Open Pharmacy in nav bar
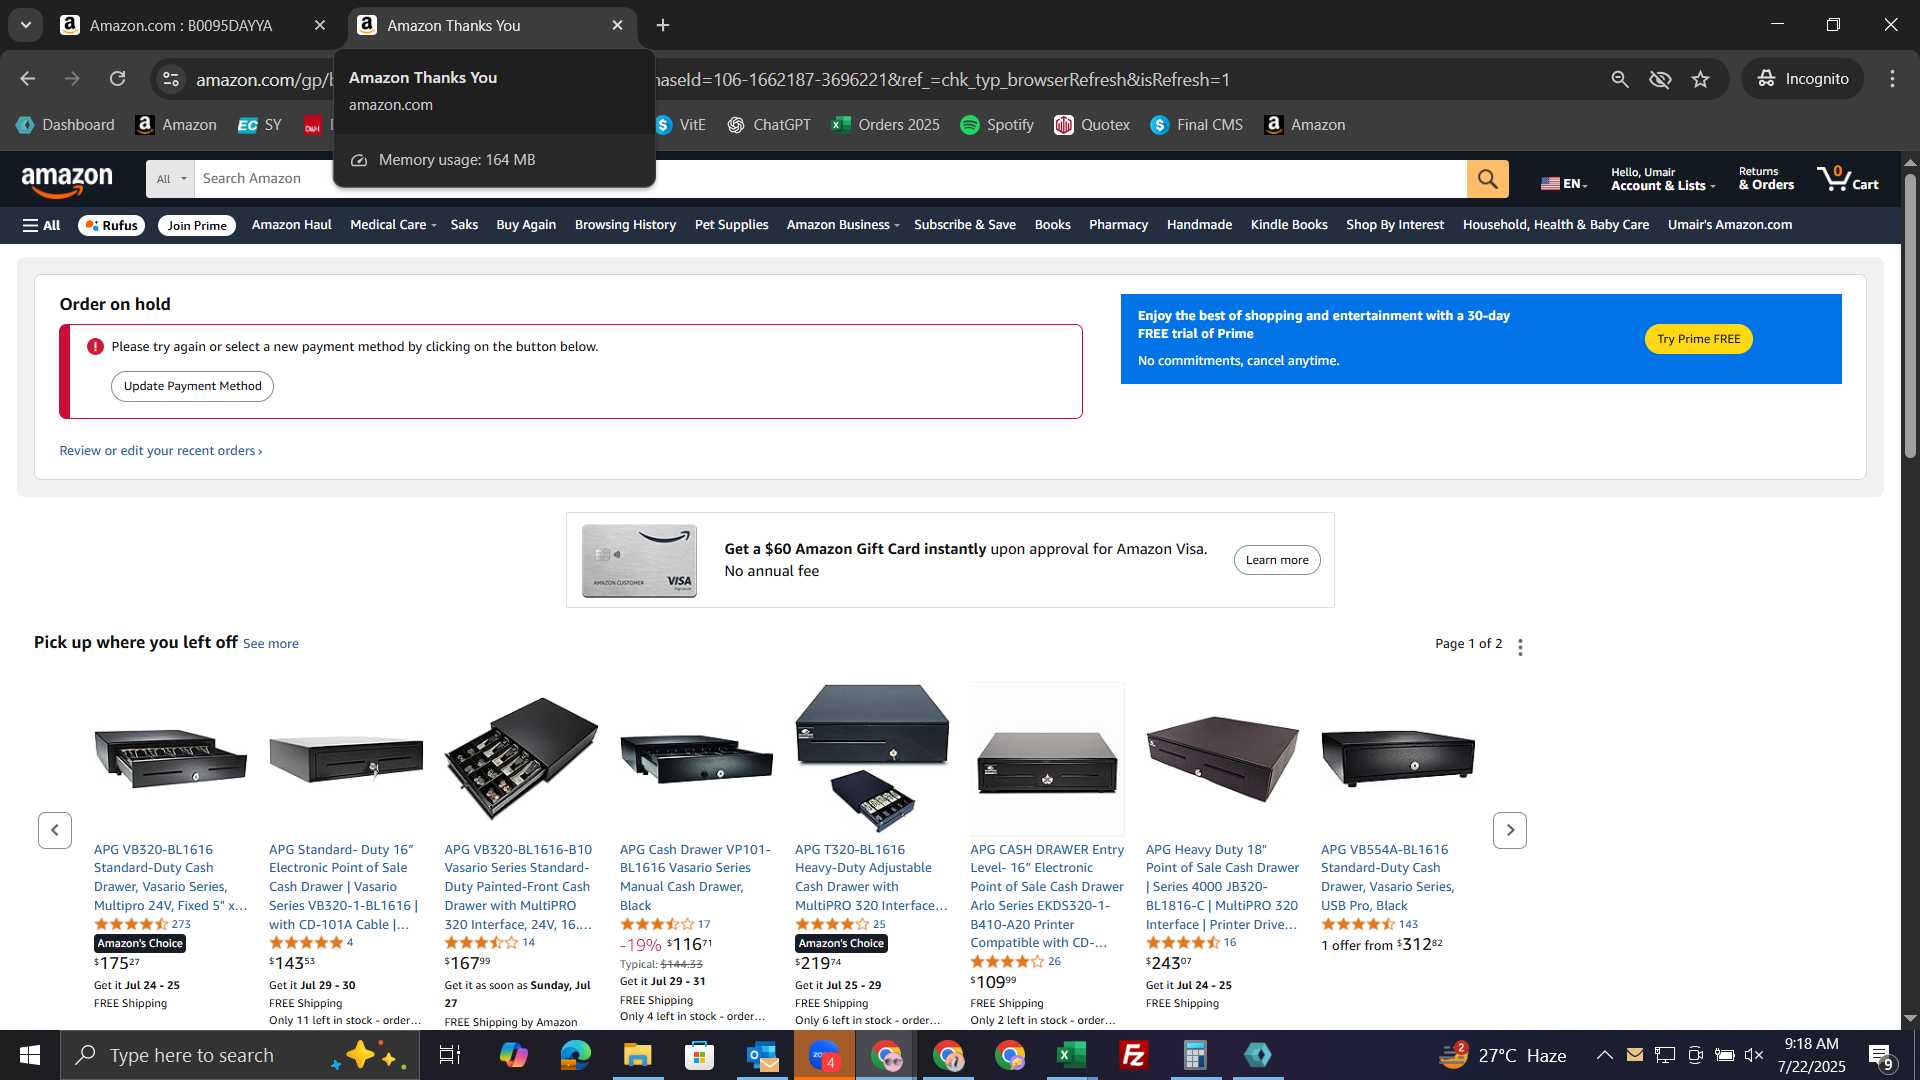1920x1080 pixels. pos(1118,225)
